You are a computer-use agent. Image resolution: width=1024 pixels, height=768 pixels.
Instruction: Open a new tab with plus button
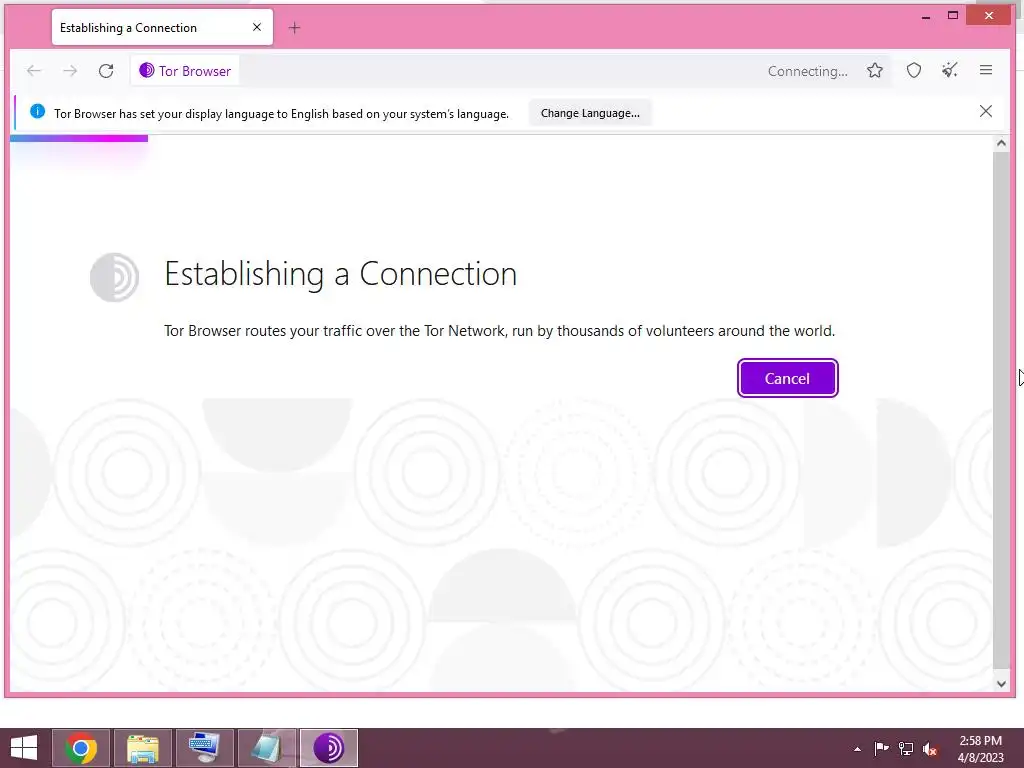click(295, 27)
